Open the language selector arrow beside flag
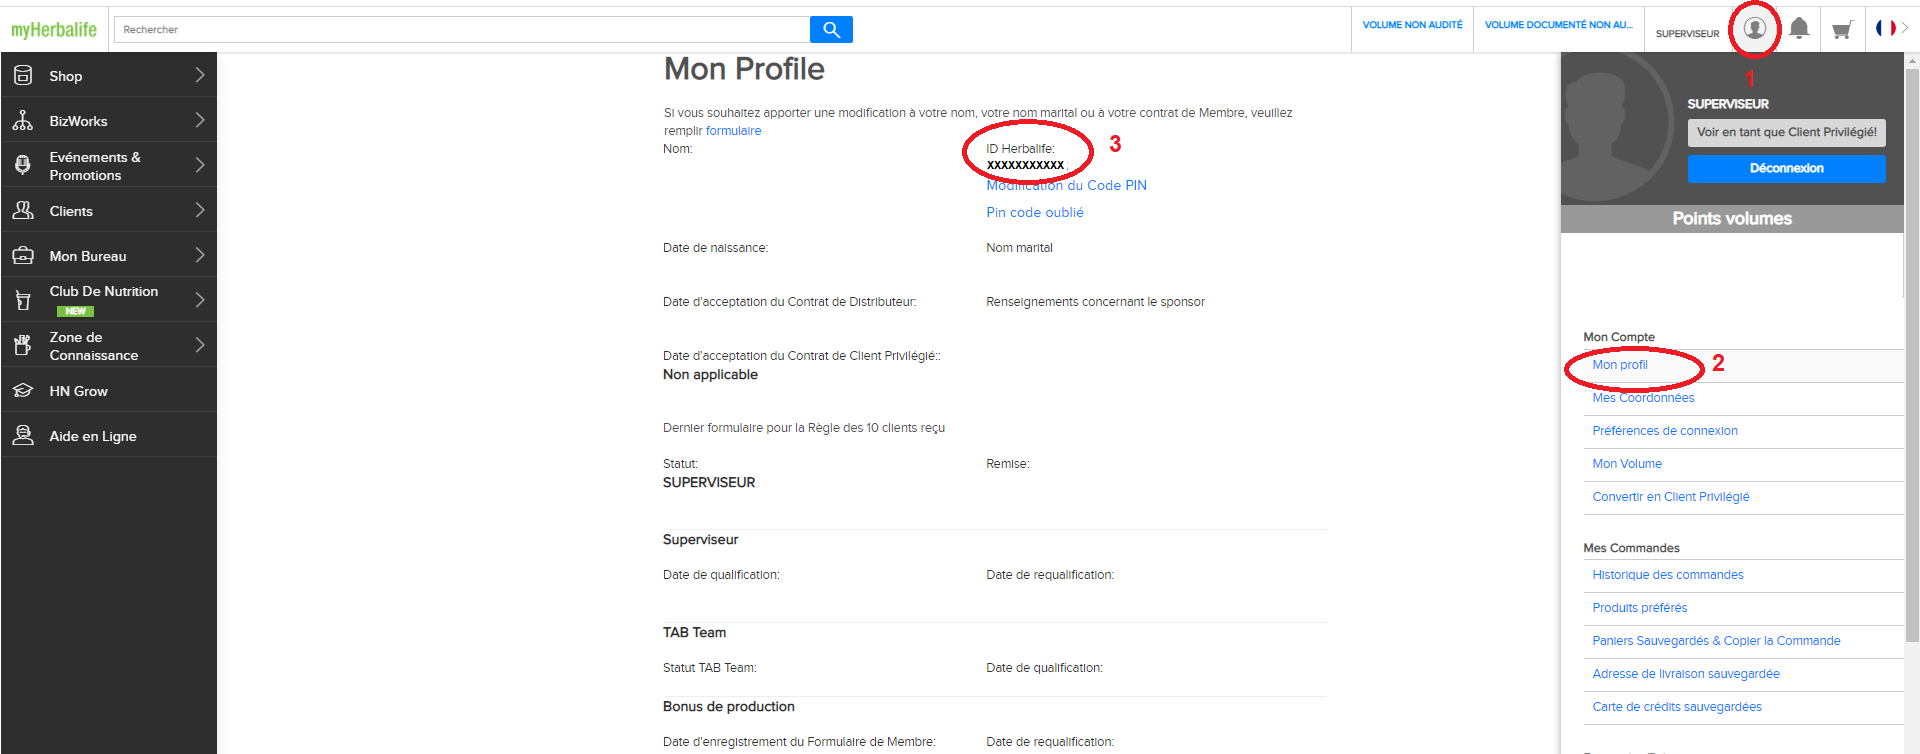The height and width of the screenshot is (754, 1920). click(1905, 28)
